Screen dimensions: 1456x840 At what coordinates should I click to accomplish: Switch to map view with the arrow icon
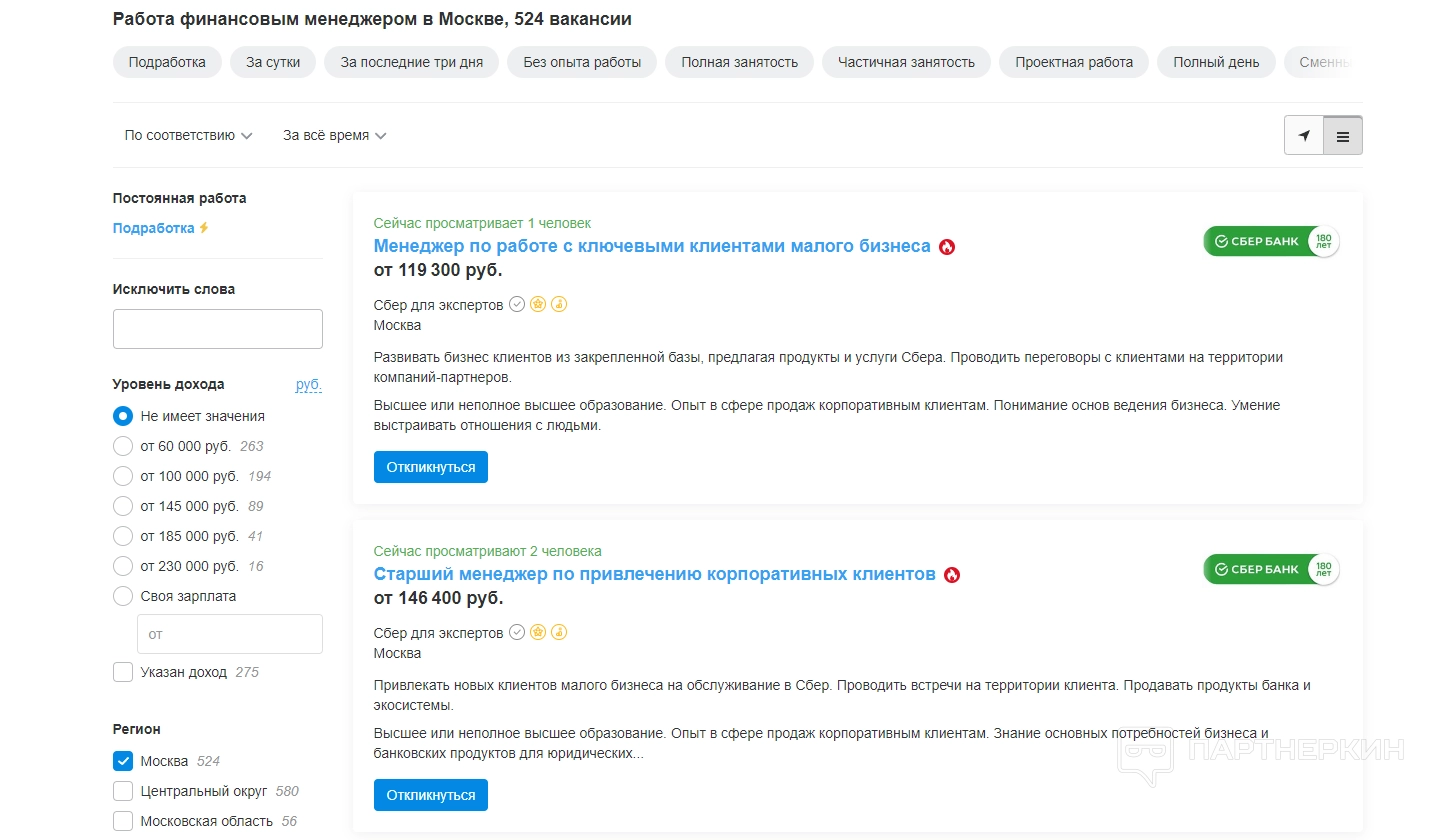tap(1304, 136)
